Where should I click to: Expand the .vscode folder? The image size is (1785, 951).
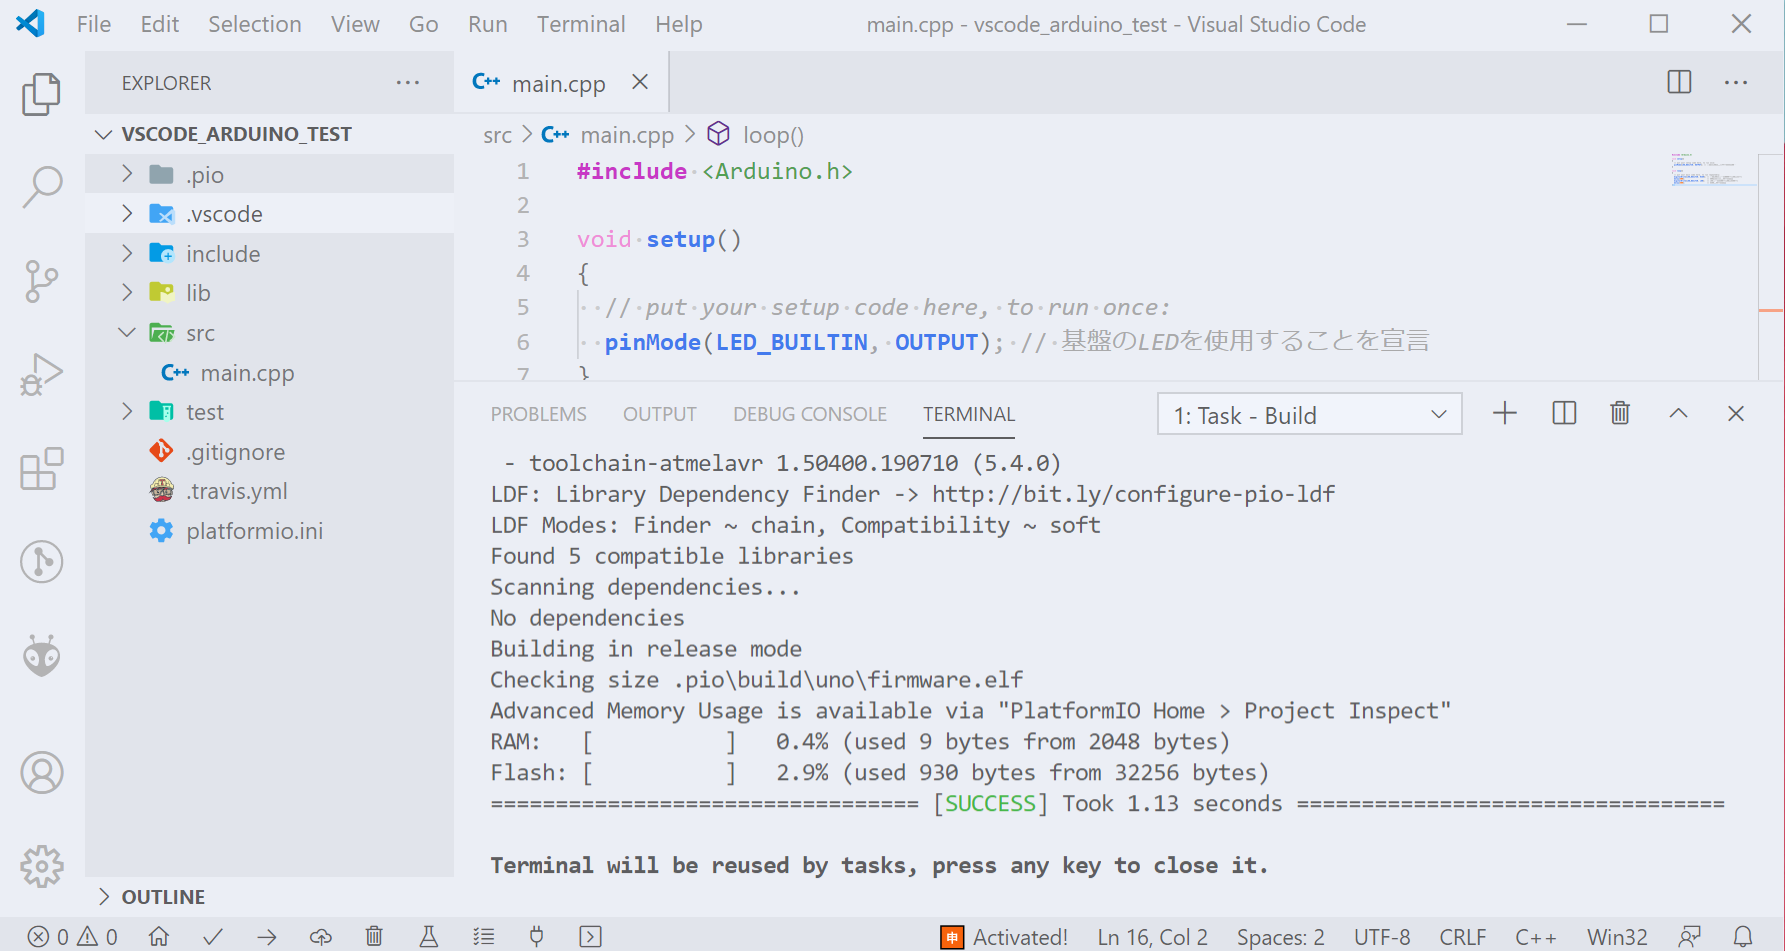coord(269,214)
